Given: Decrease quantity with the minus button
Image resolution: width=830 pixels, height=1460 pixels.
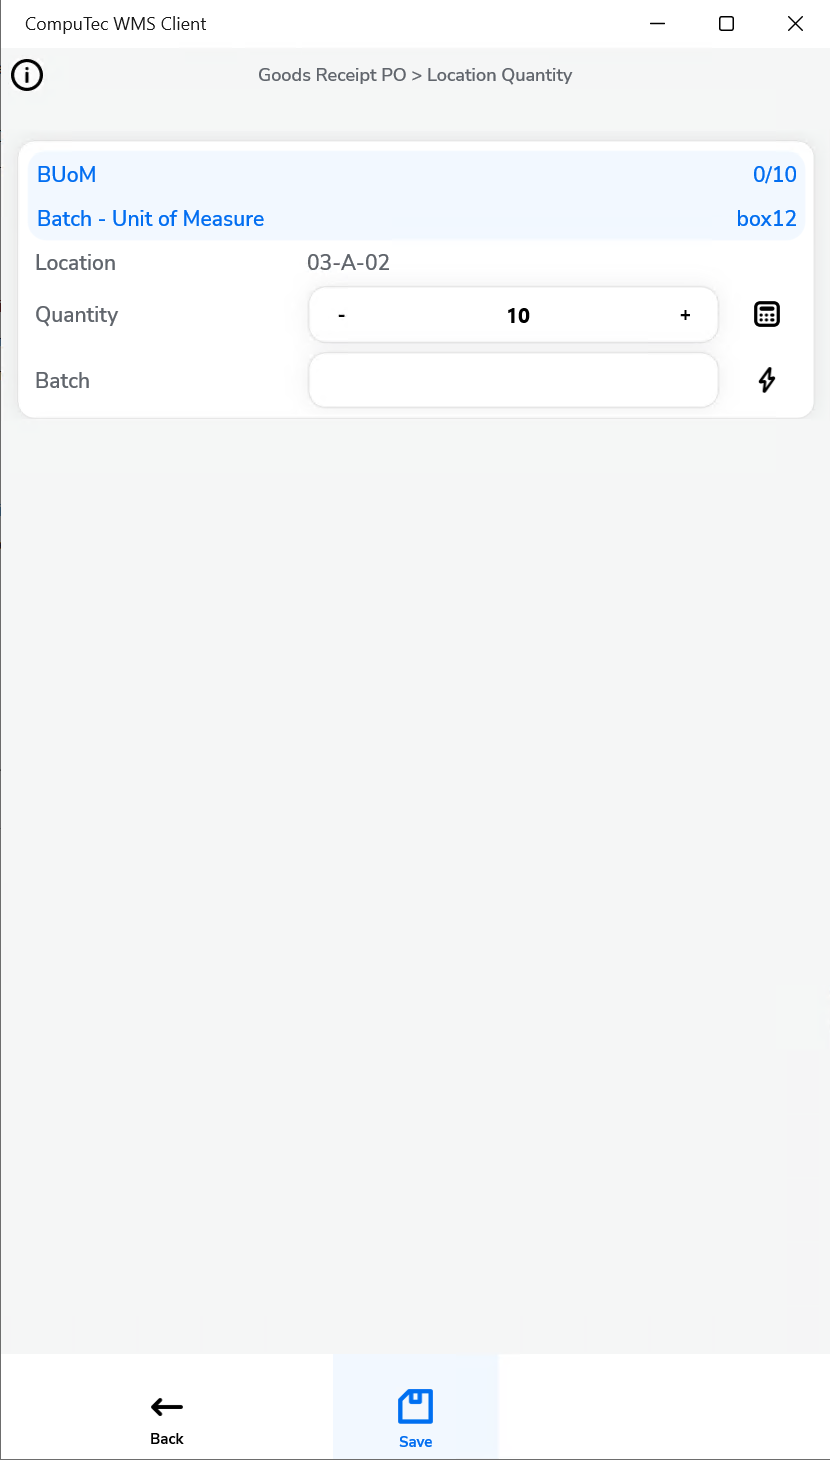Looking at the screenshot, I should (342, 315).
